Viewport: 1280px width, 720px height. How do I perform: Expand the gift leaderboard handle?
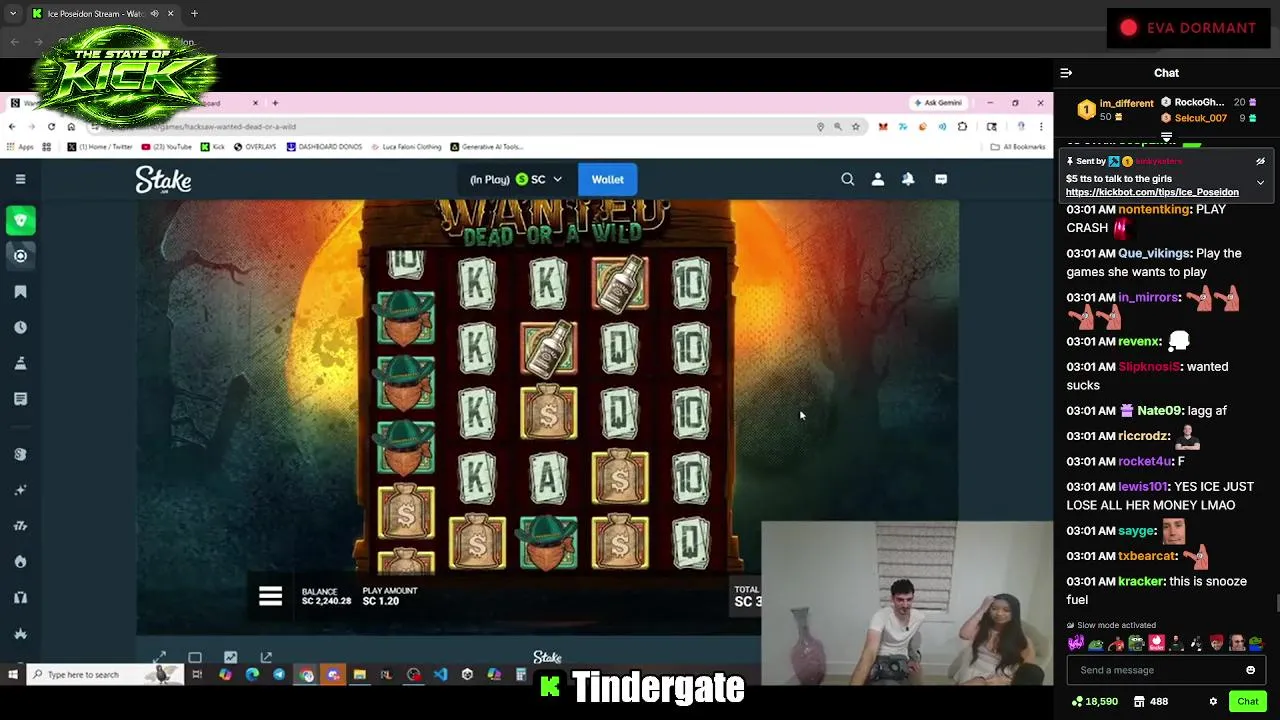tap(1166, 137)
